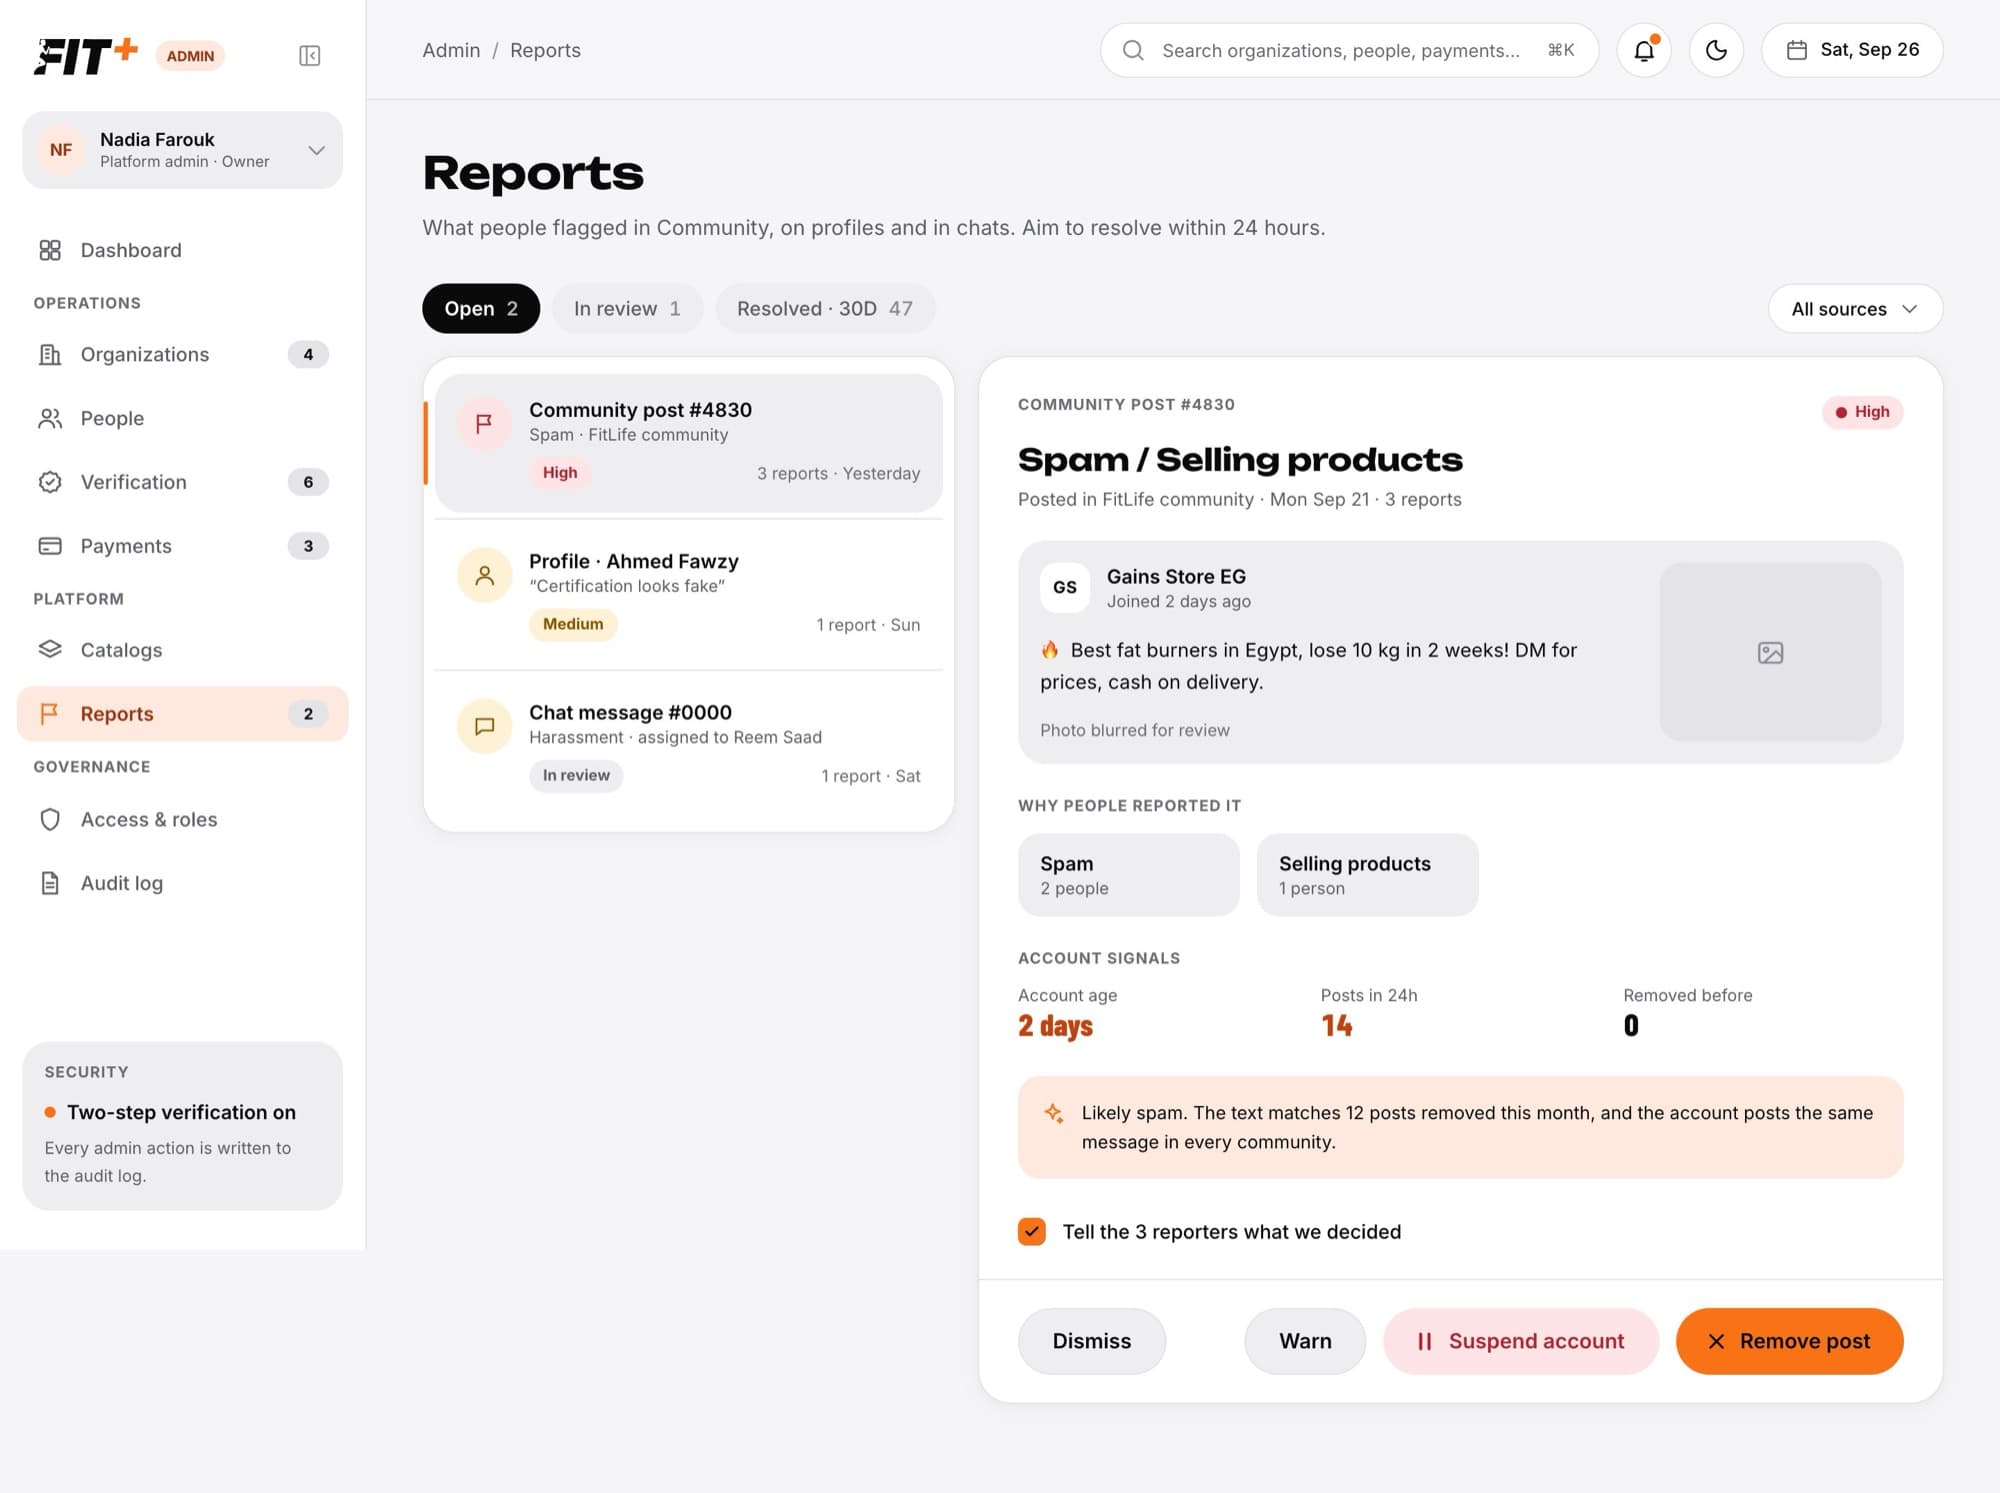
Task: Dismiss the report
Action: (1092, 1341)
